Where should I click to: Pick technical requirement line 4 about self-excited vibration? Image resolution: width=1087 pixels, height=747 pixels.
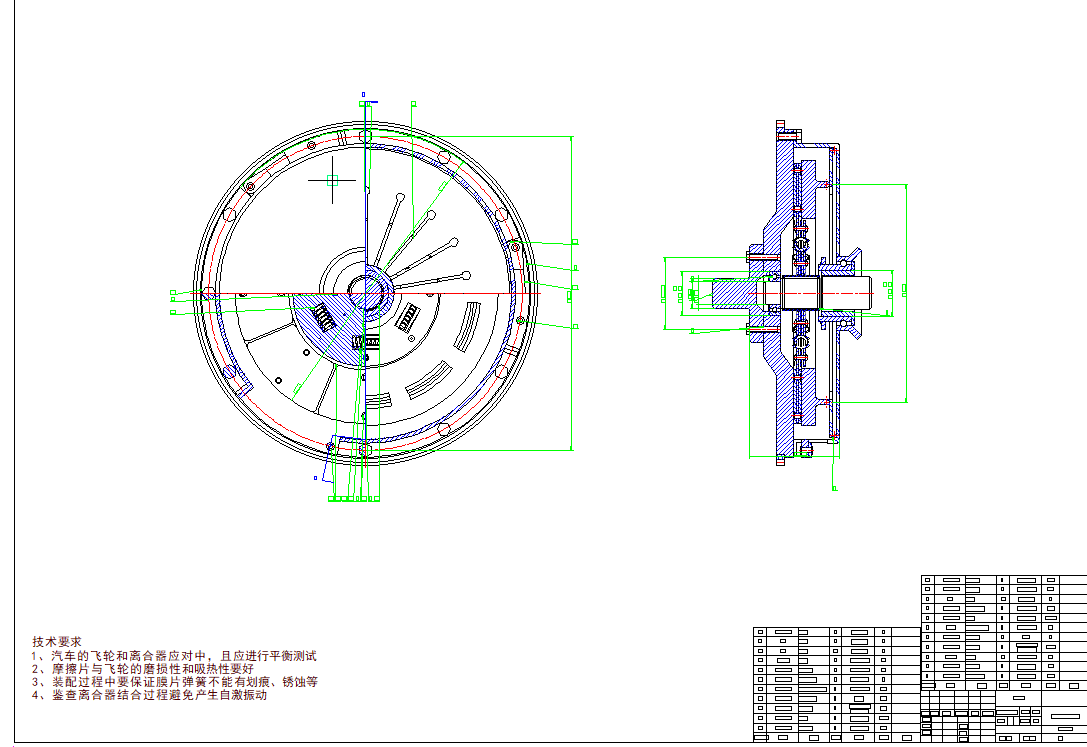coord(149,695)
